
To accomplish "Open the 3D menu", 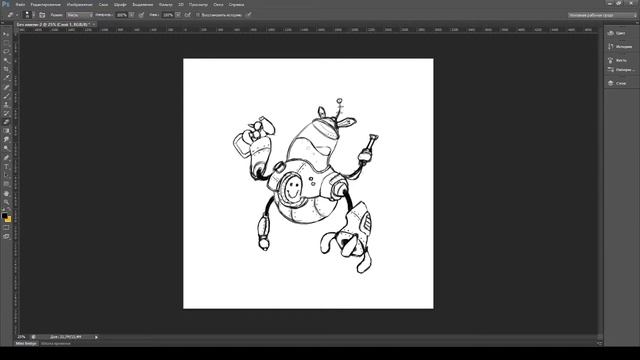I will (x=181, y=4).
